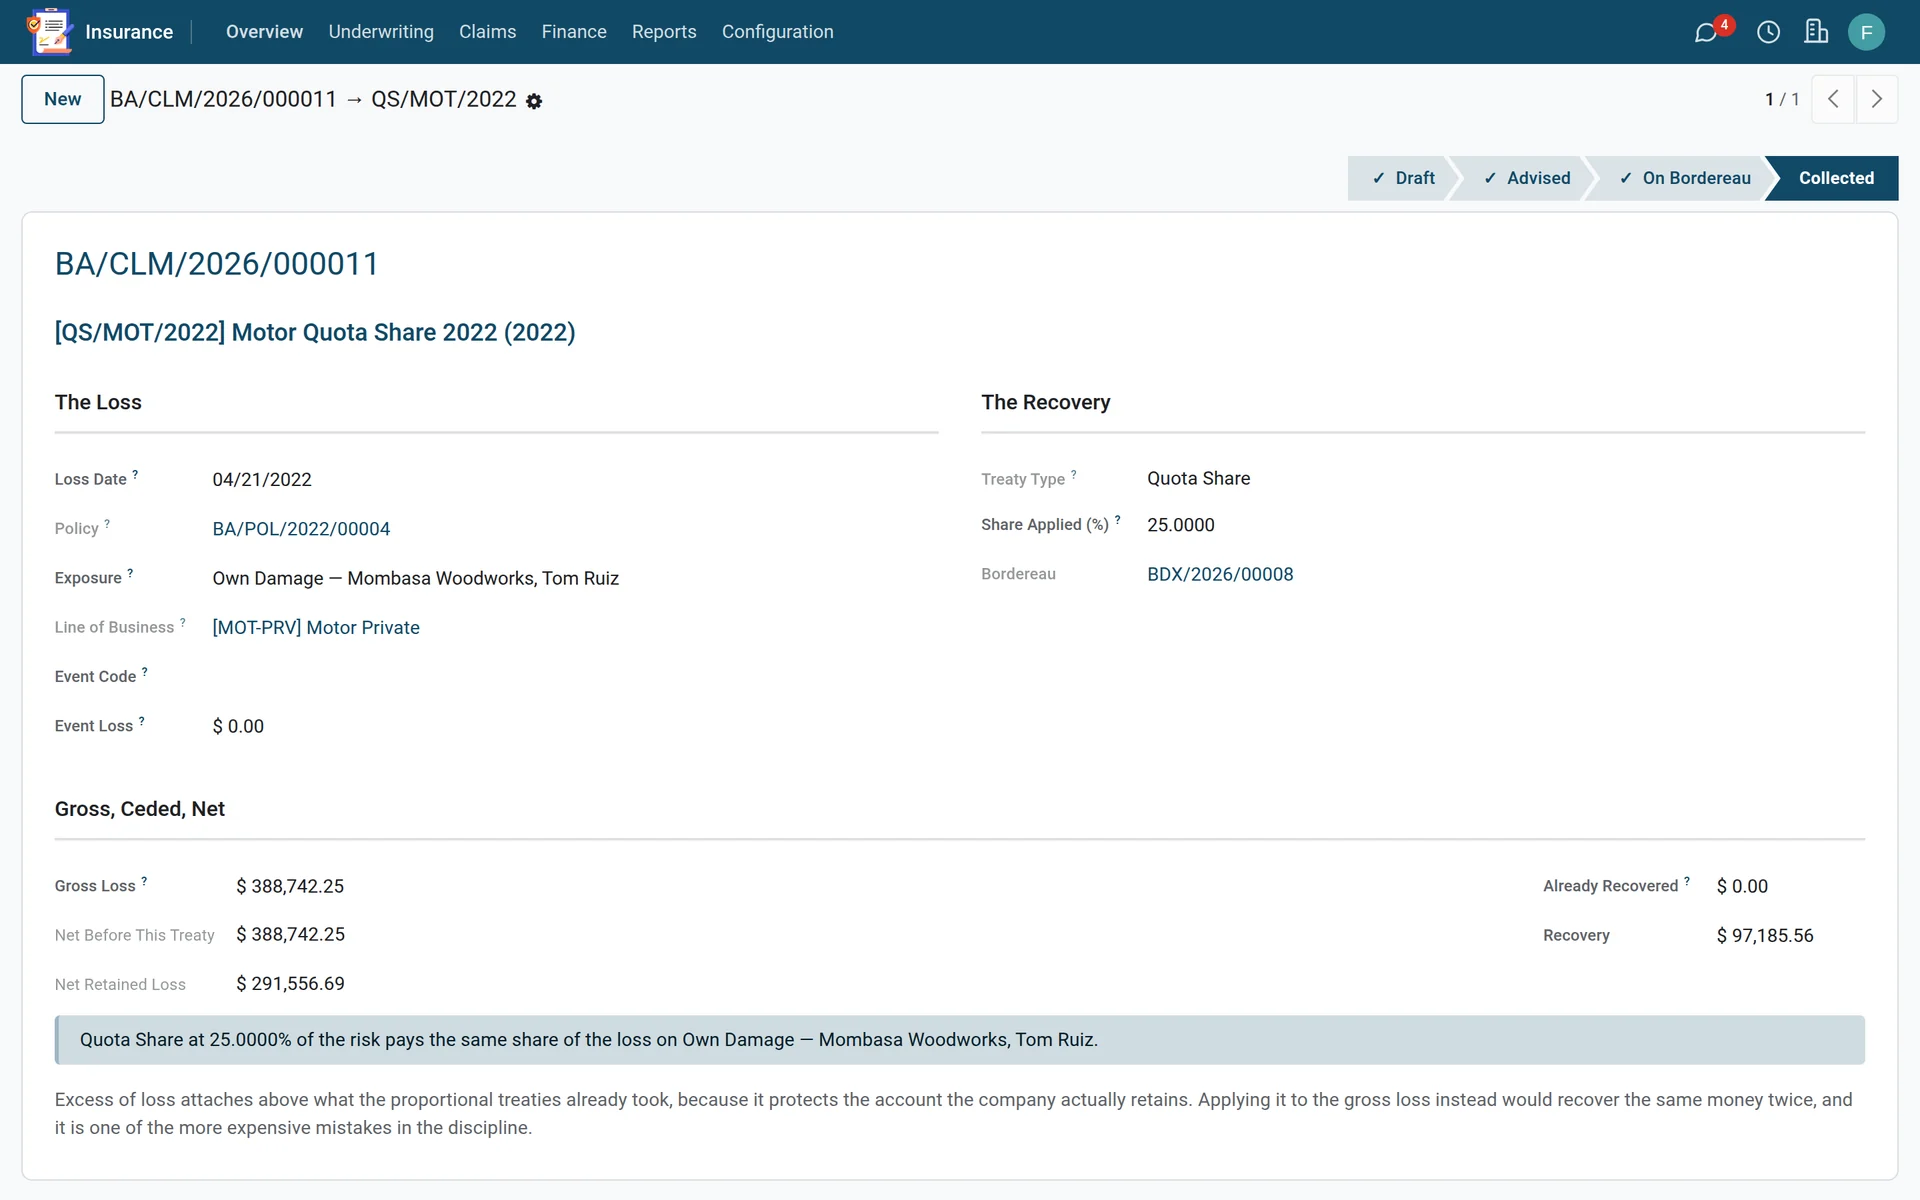Open the conversations chat bubble icon
Image resolution: width=1920 pixels, height=1200 pixels.
click(x=1705, y=33)
